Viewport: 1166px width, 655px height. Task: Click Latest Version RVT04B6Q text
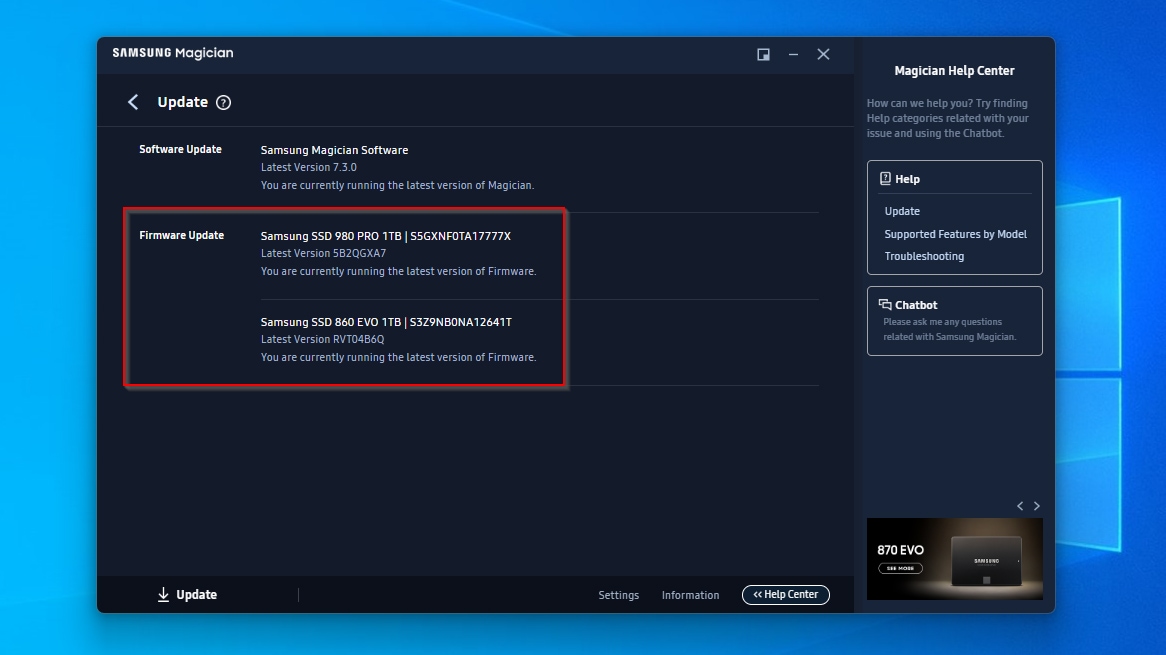(x=323, y=339)
